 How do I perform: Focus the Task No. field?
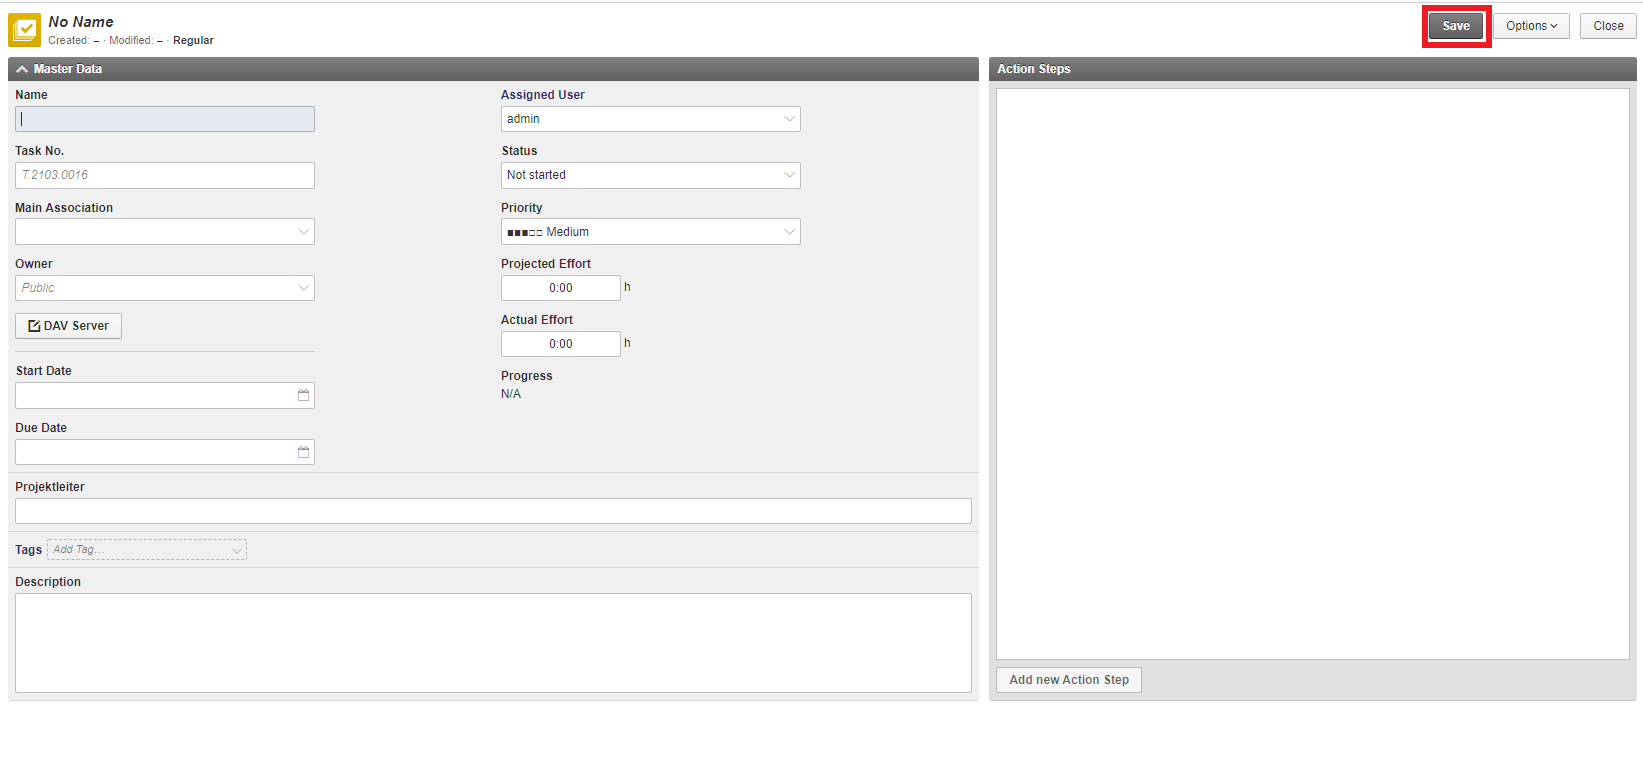[x=165, y=175]
